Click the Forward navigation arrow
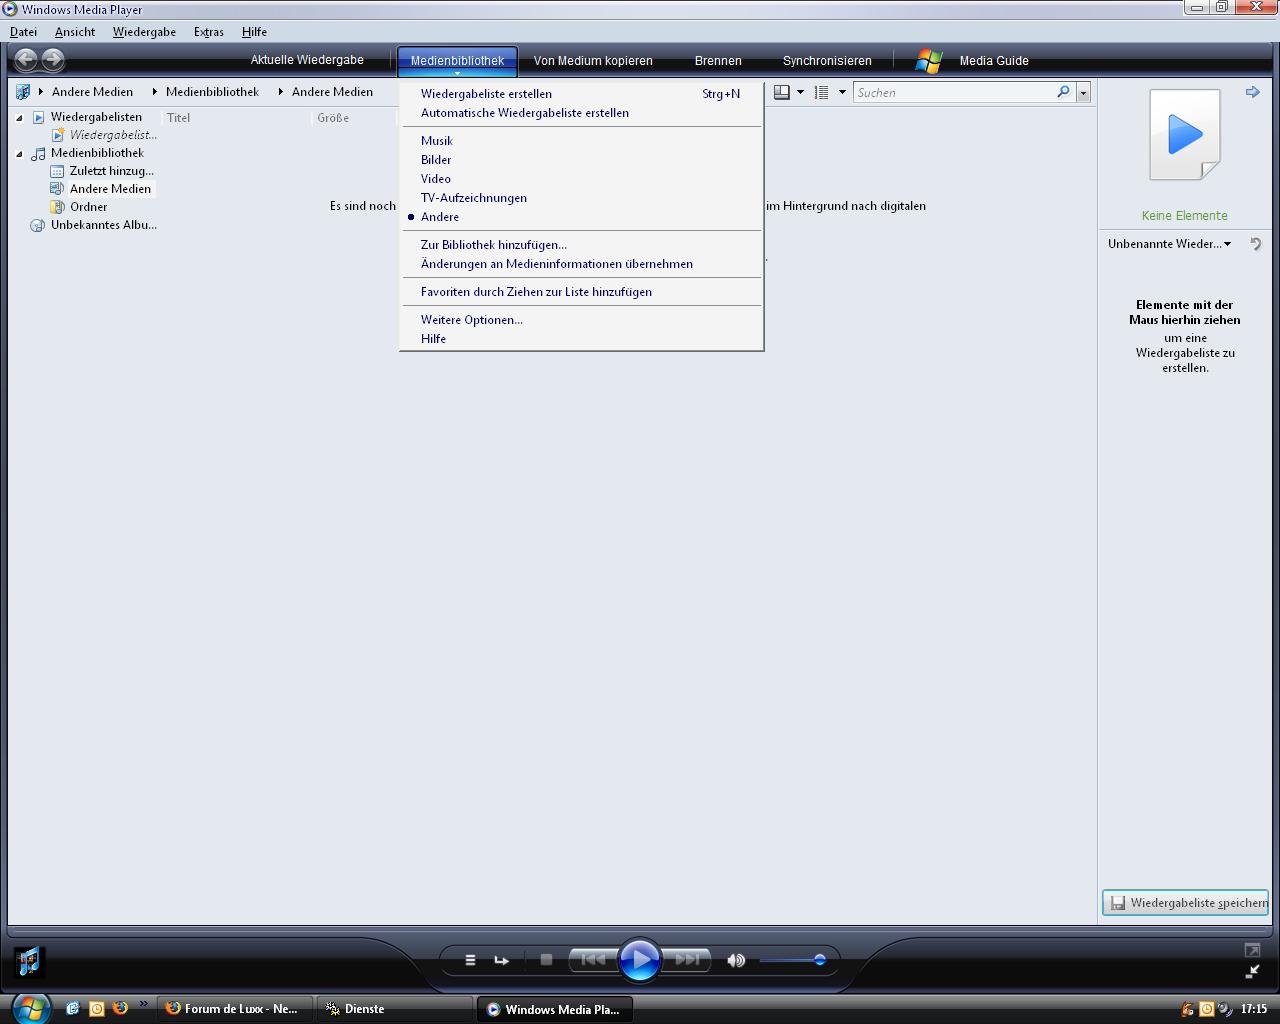 53,60
